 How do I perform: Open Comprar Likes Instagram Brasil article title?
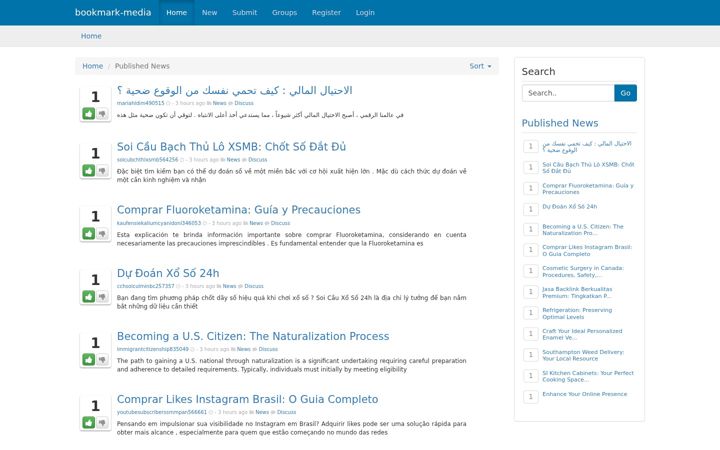tap(248, 399)
